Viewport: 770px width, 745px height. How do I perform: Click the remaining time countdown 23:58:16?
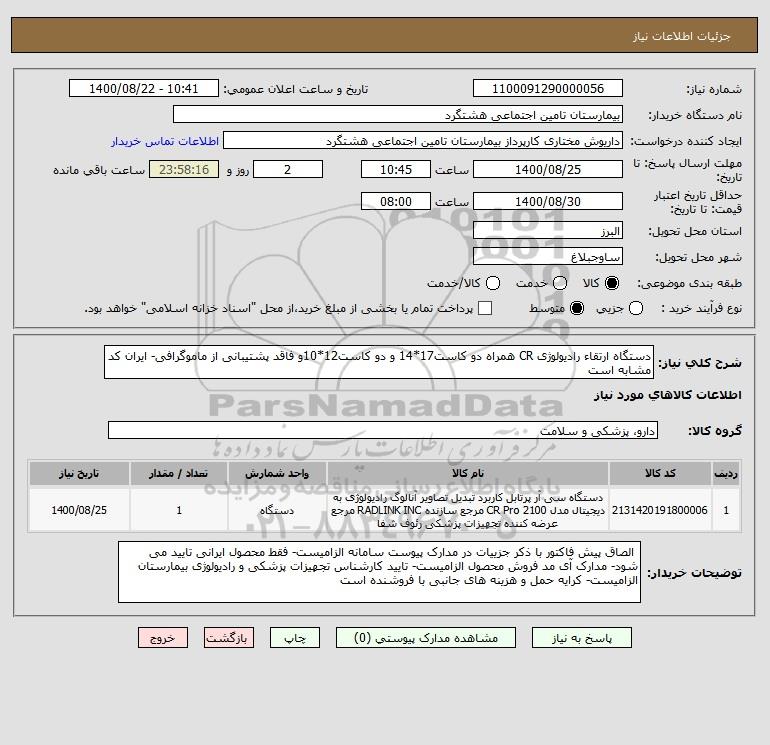click(184, 169)
